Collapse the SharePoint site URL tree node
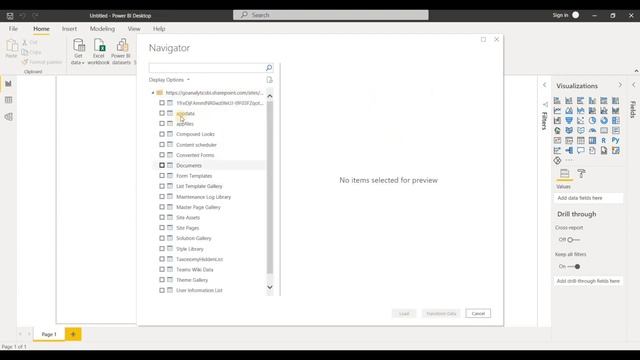 coord(153,93)
